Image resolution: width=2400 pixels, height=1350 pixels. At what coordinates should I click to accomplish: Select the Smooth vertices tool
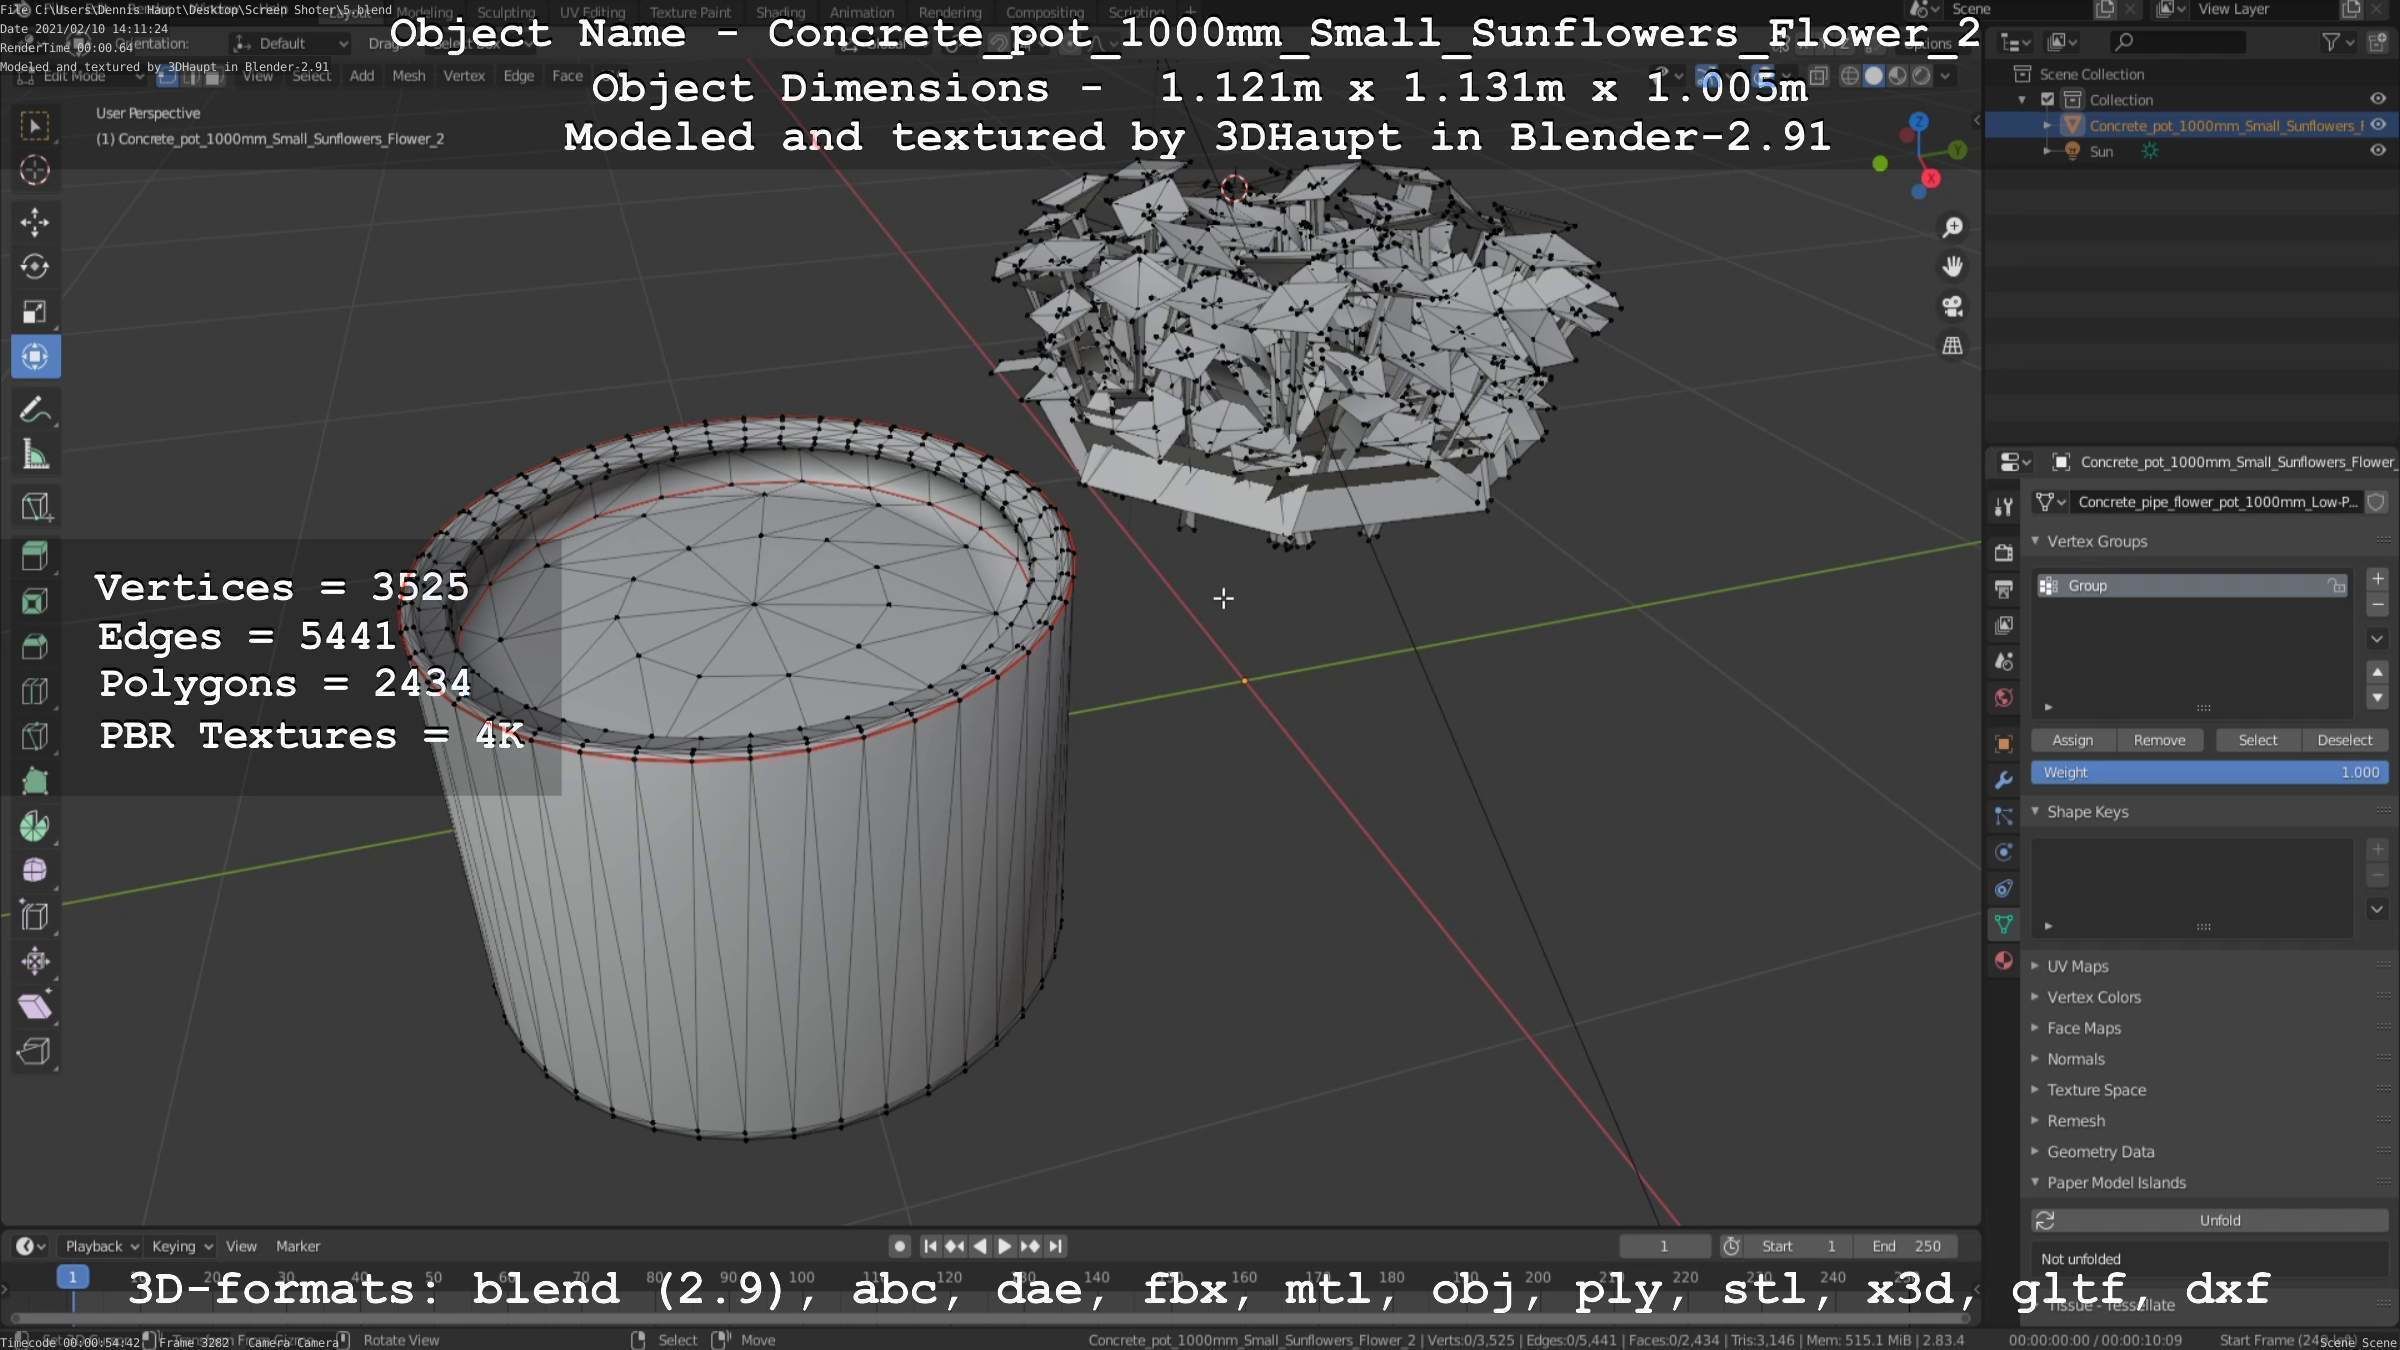point(35,871)
